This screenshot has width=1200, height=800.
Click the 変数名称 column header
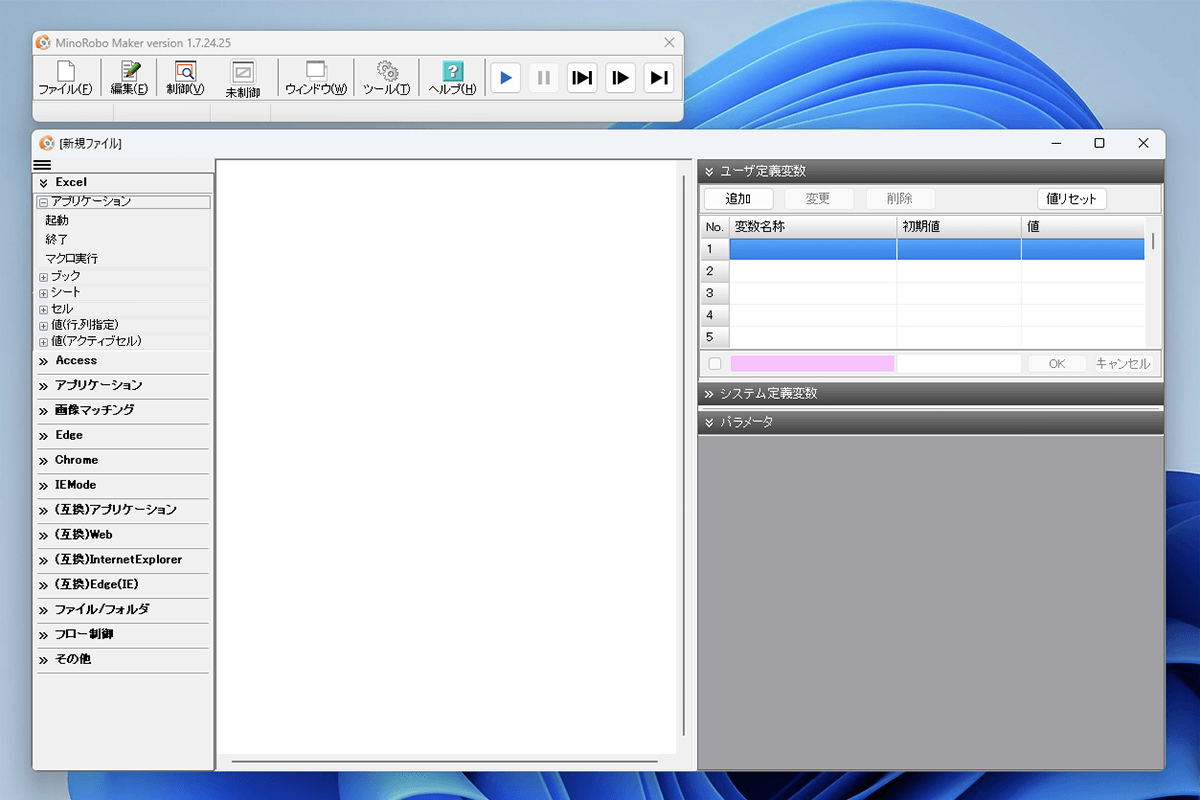(813, 228)
